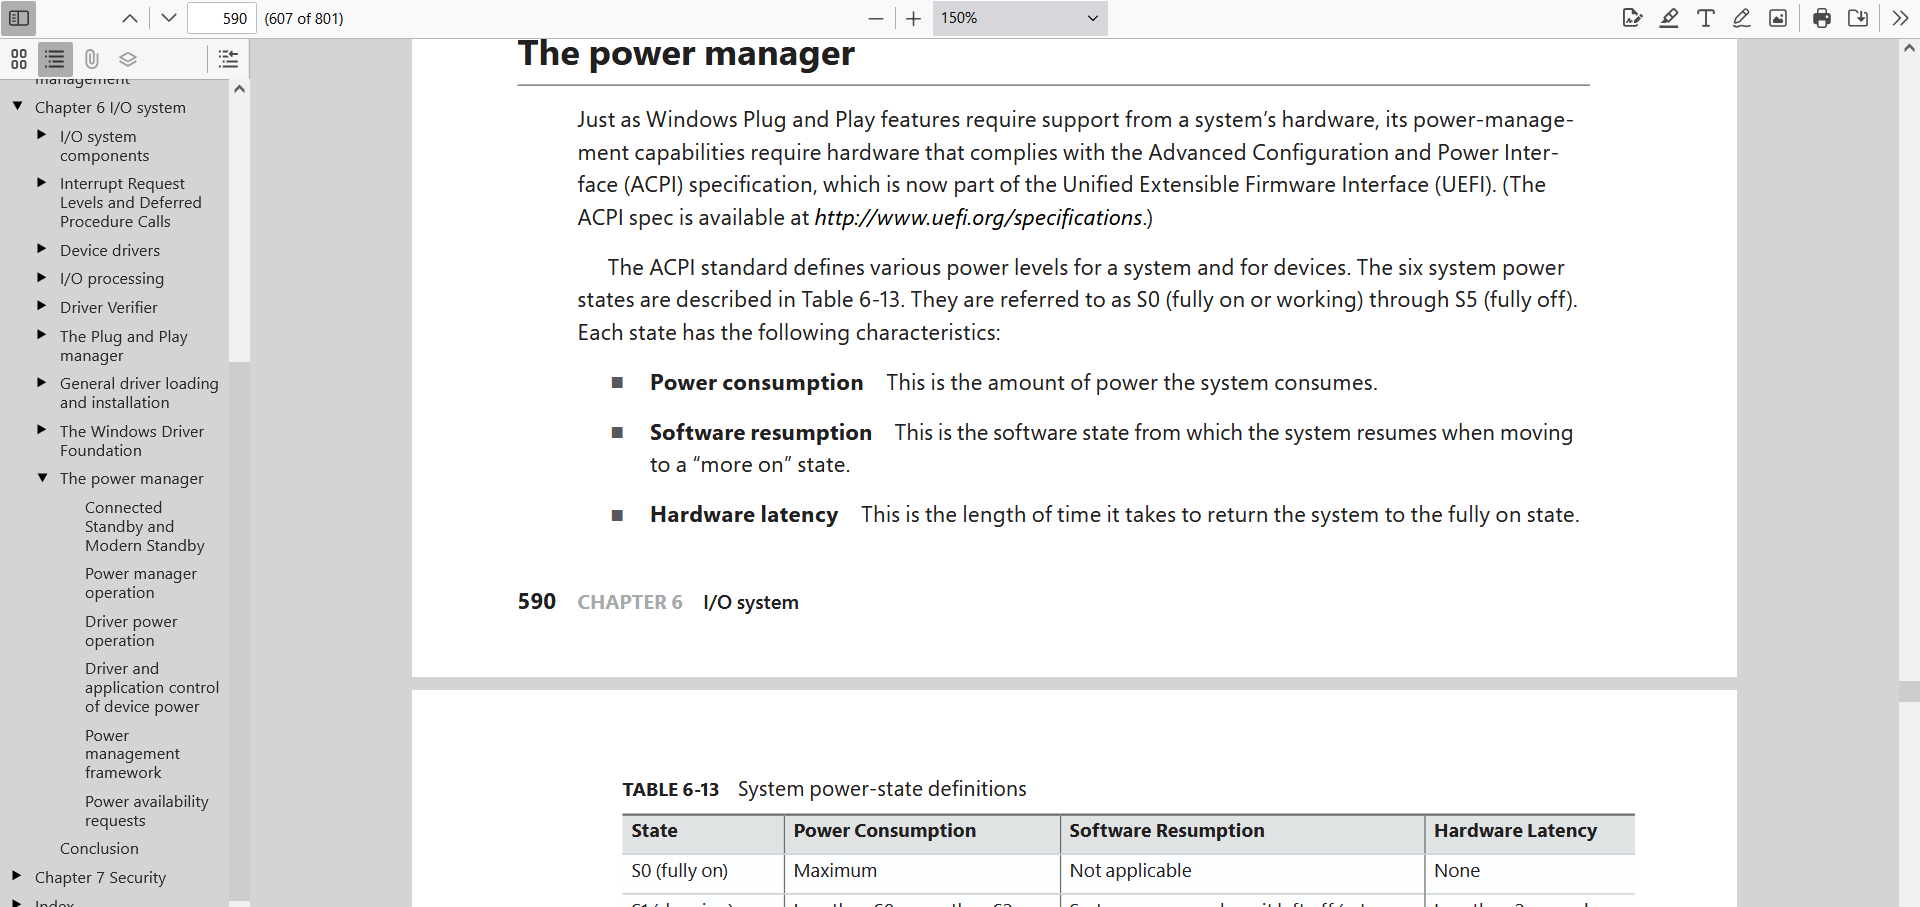This screenshot has height=907, width=1920.
Task: Open the Chapter 6 I/O system outline entry
Action: tap(110, 108)
